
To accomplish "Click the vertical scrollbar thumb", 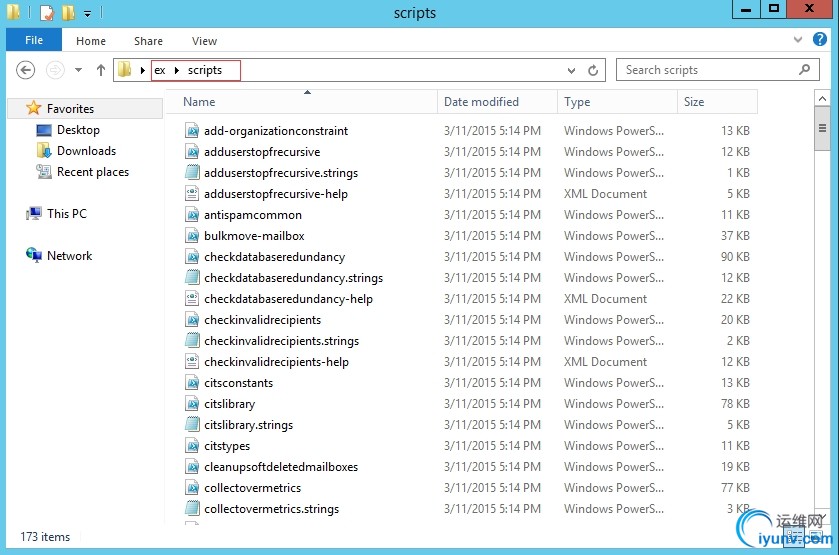I will (x=822, y=128).
